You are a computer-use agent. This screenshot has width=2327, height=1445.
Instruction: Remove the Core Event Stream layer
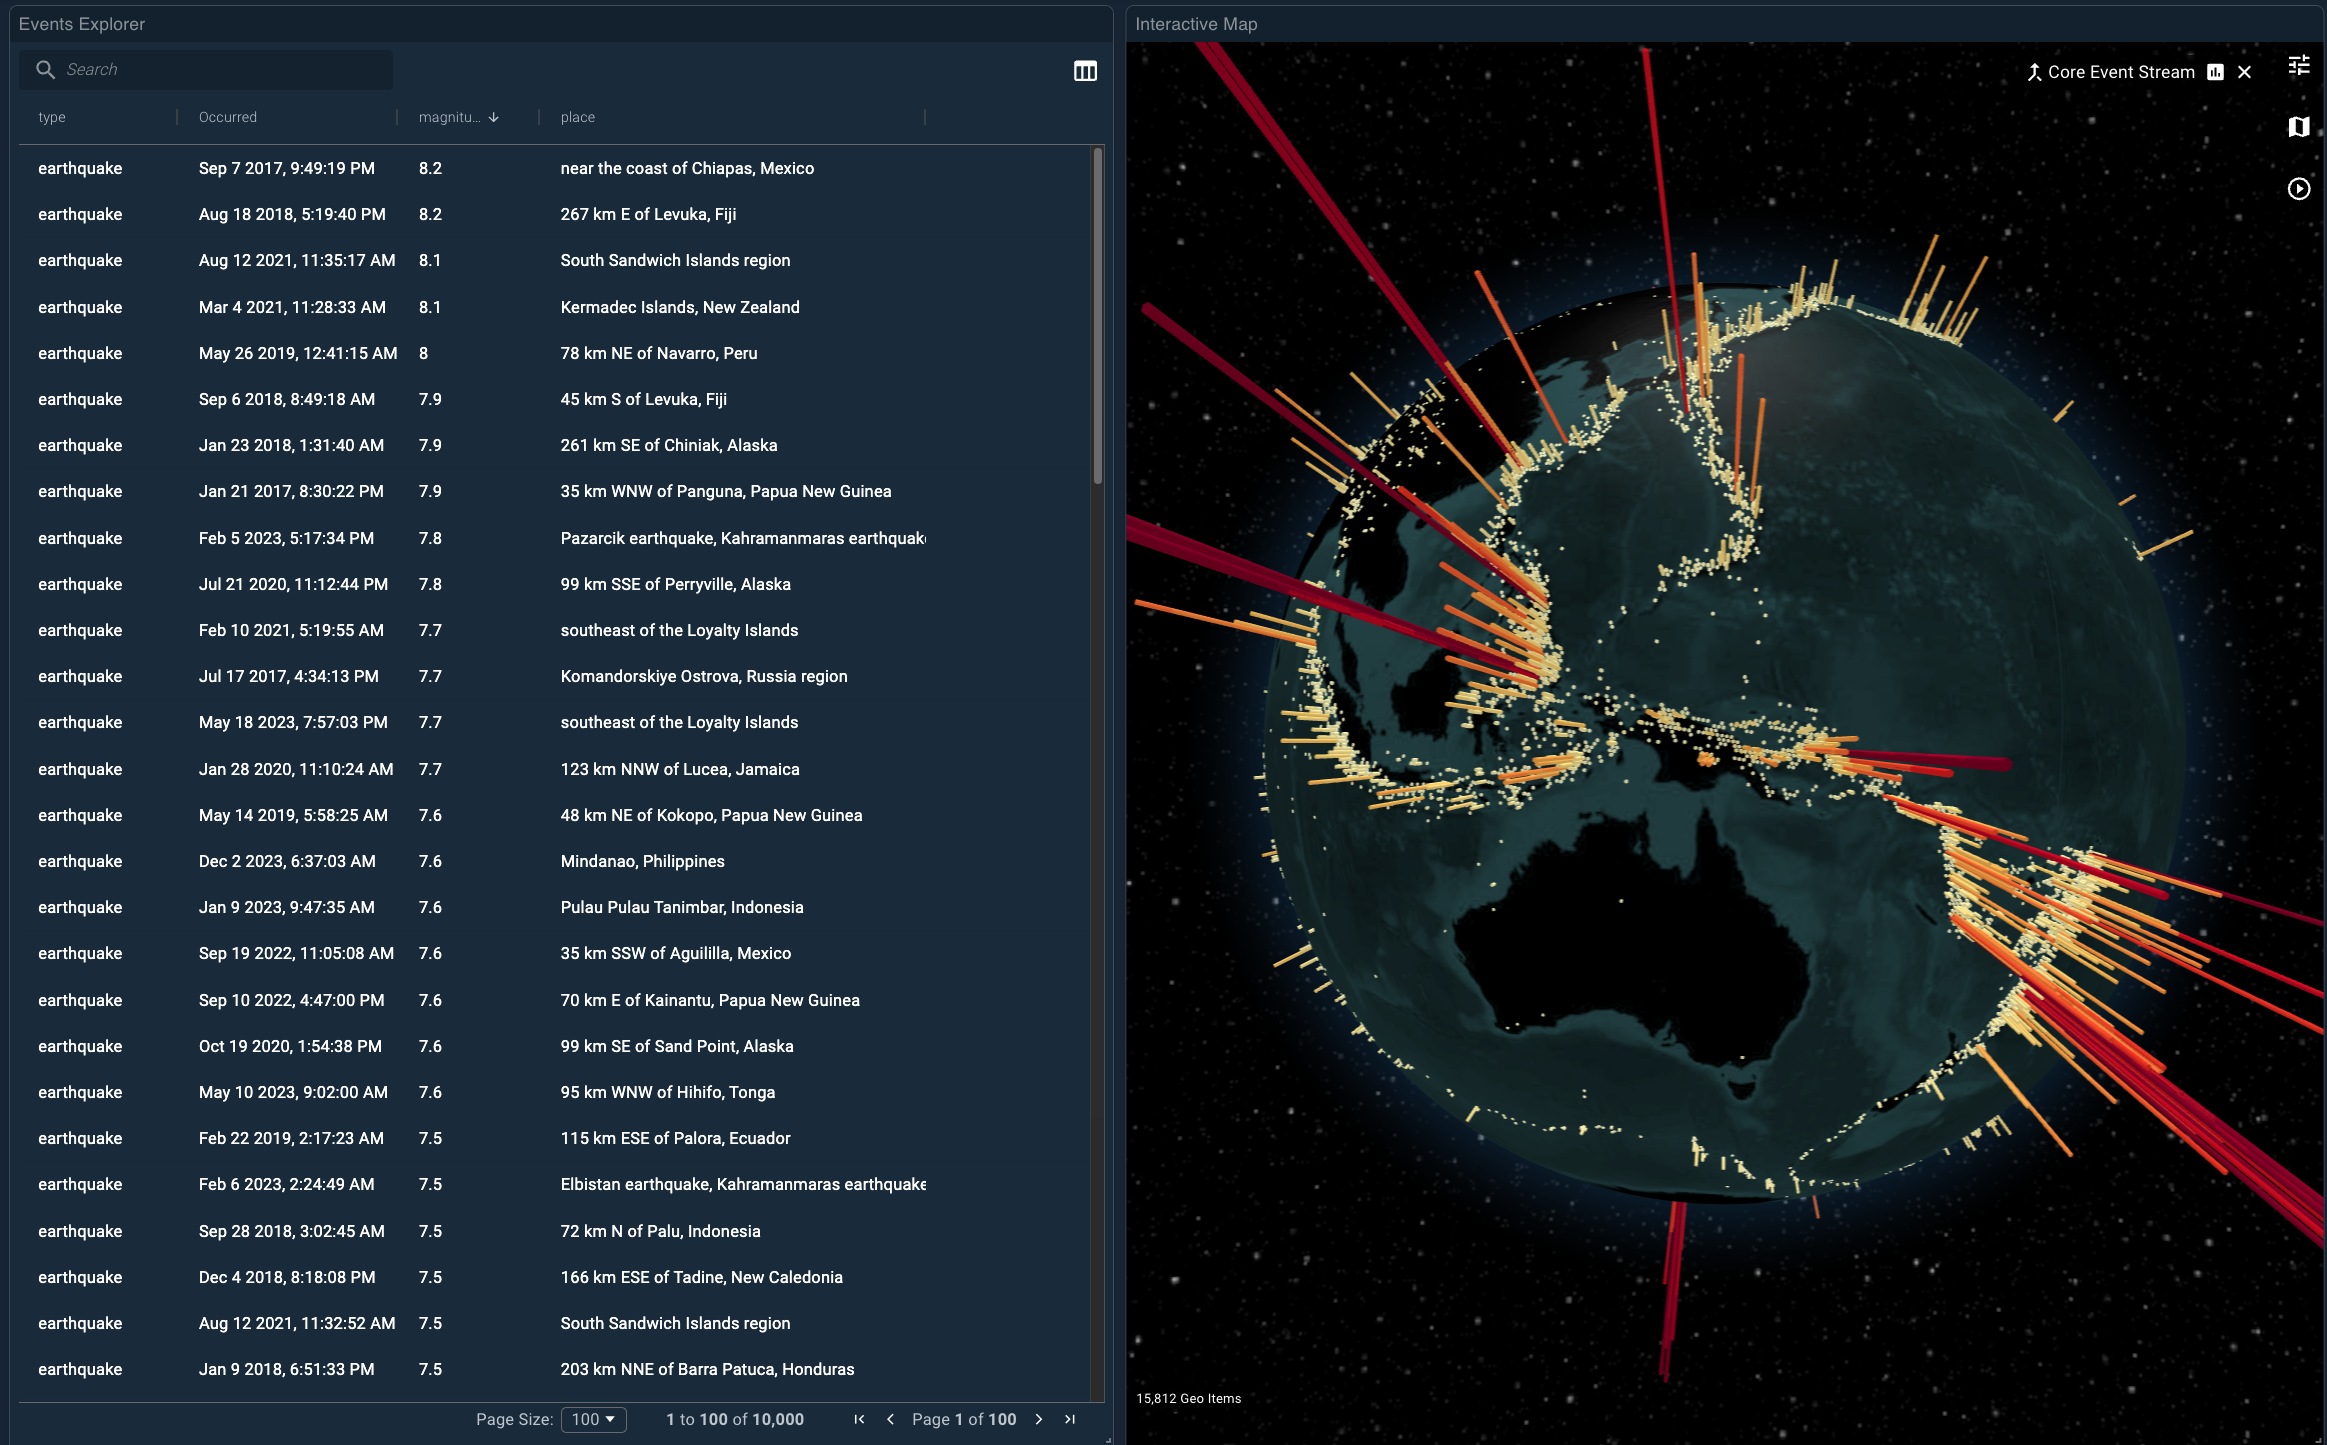pos(2244,72)
